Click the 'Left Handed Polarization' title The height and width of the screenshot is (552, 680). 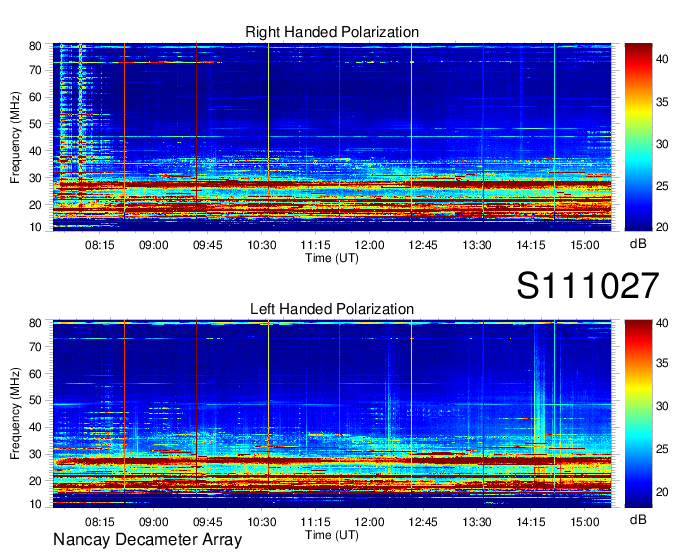pos(332,309)
